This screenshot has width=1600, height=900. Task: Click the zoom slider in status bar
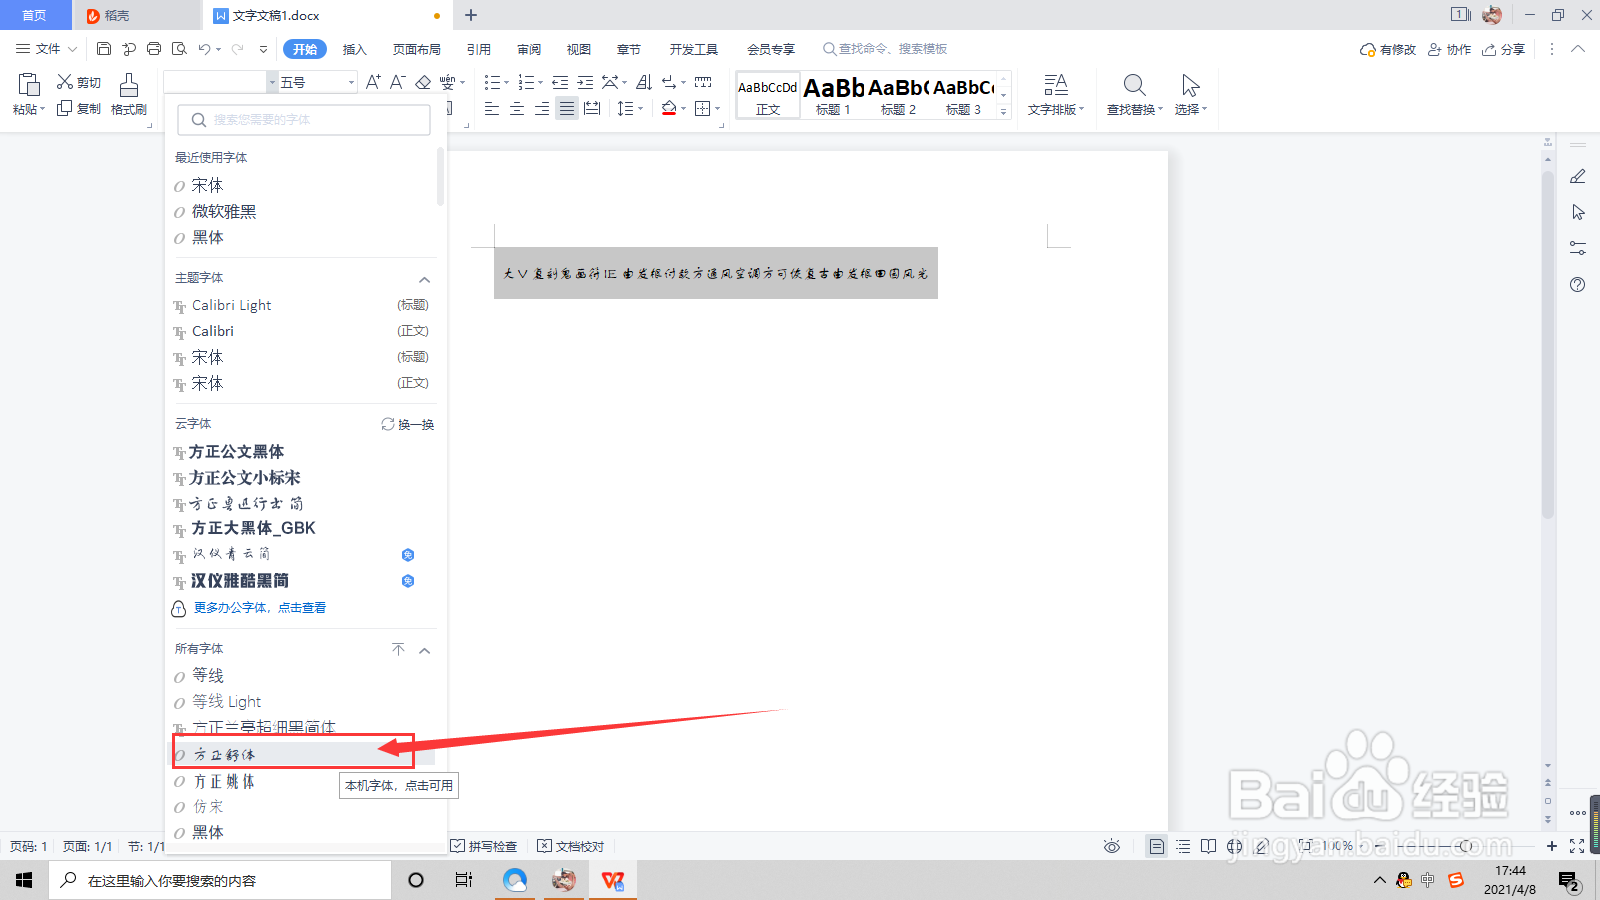(1466, 846)
